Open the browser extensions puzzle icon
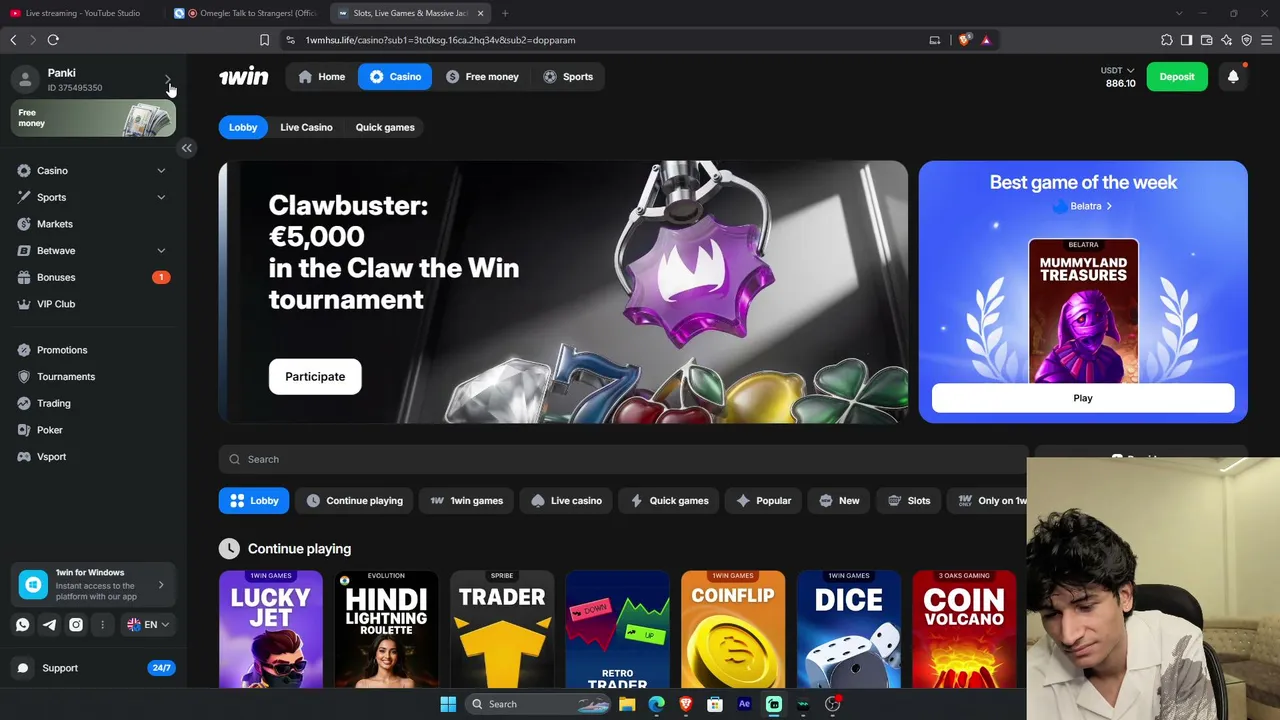Screen dimensions: 1280x720 click(1167, 40)
